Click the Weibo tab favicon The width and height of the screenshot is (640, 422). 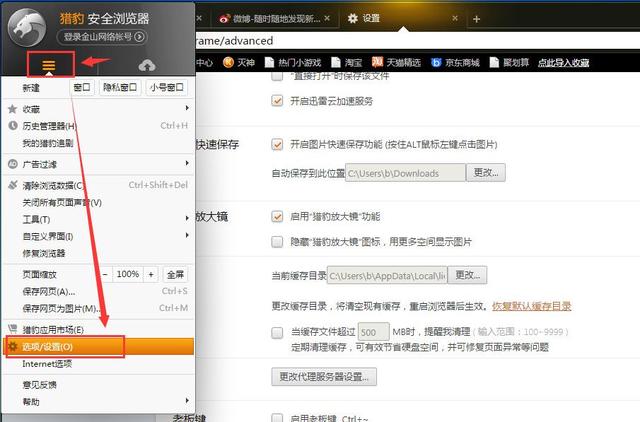point(224,19)
